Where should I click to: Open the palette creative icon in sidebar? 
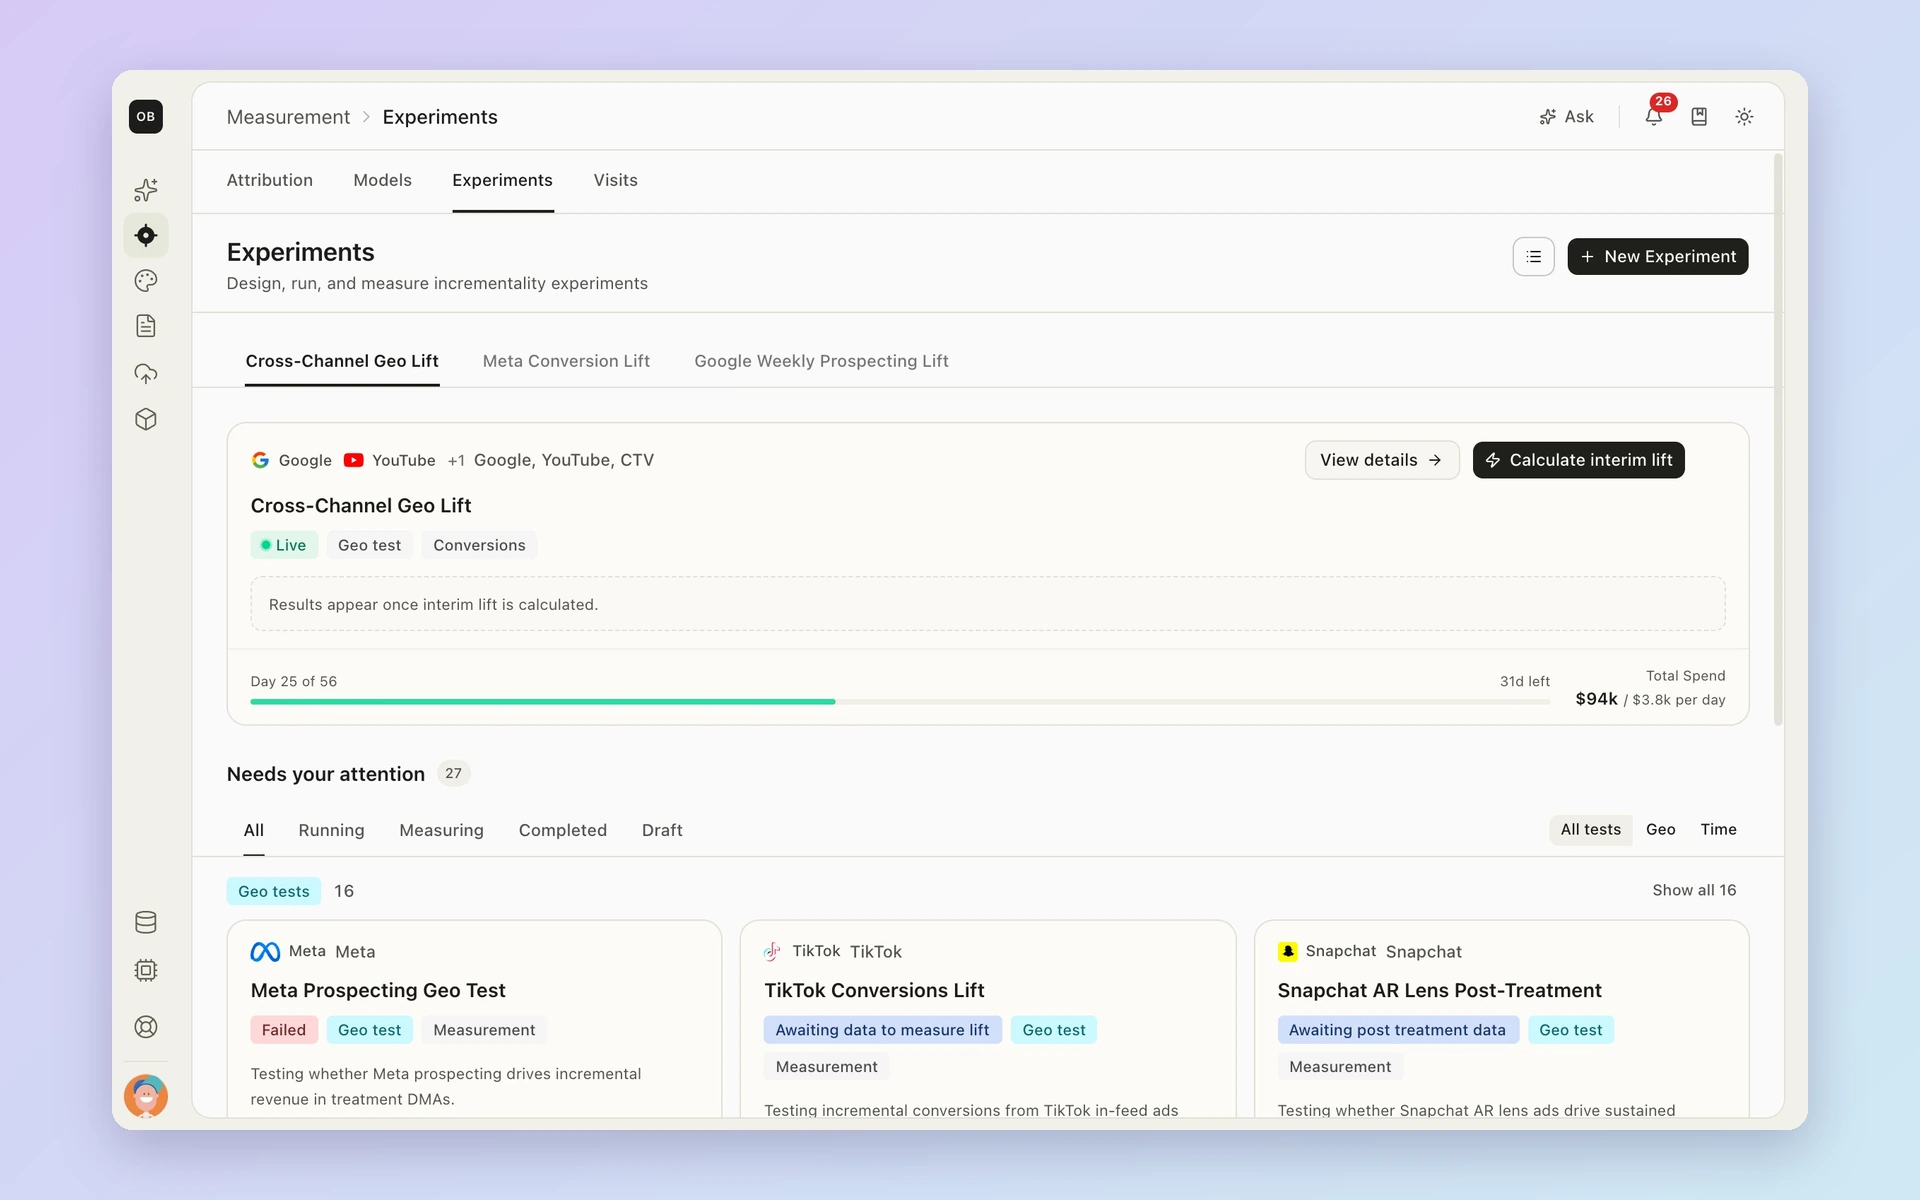click(146, 281)
